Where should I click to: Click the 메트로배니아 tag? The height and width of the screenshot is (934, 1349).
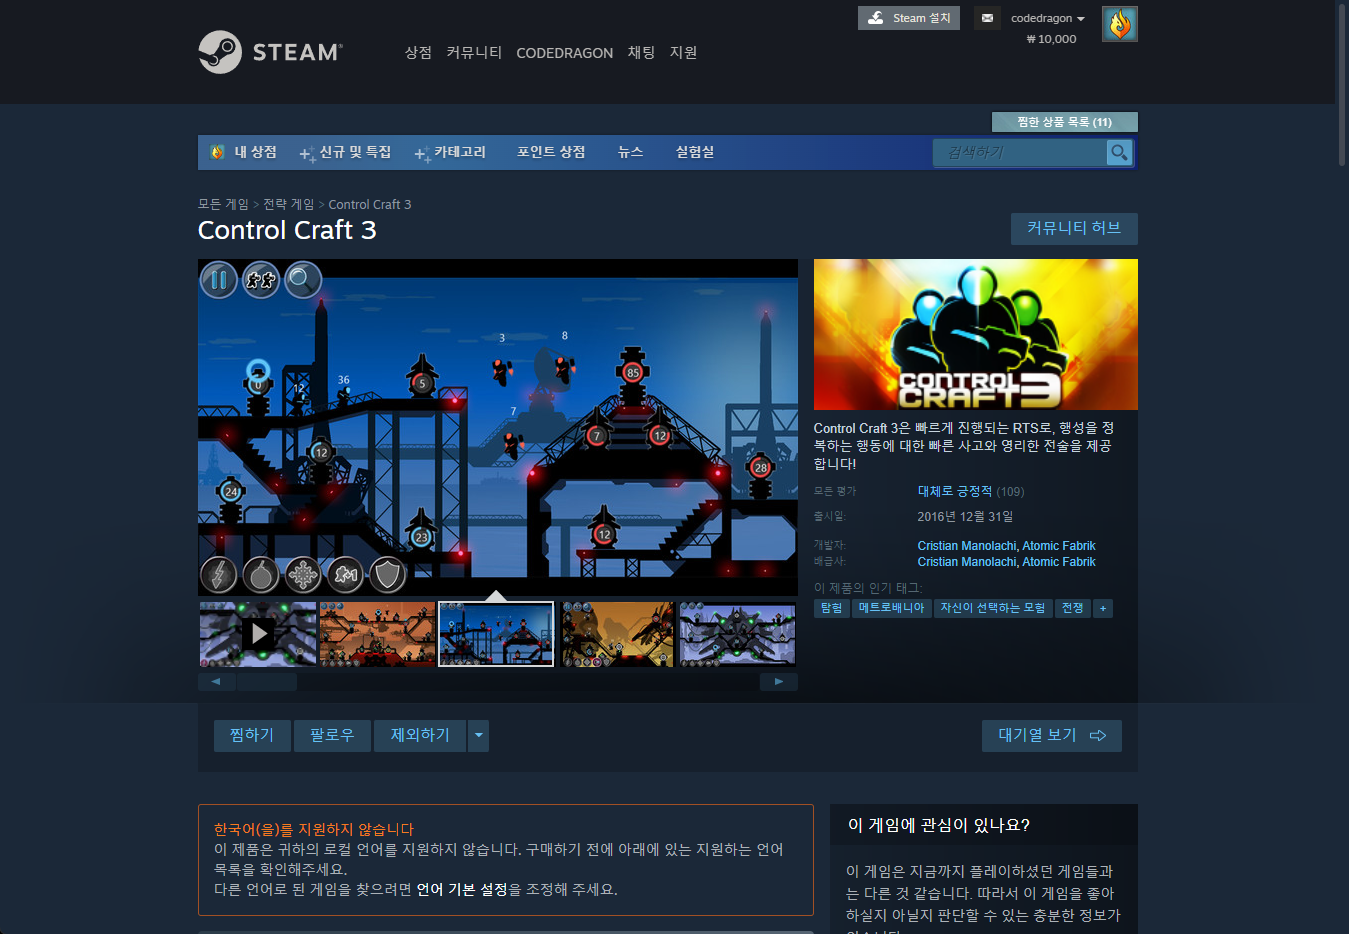pos(891,608)
